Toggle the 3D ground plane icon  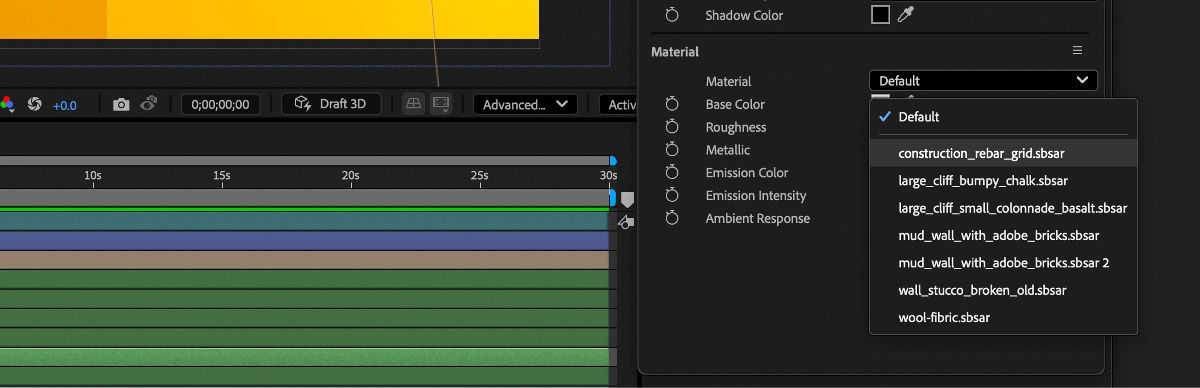(x=412, y=104)
